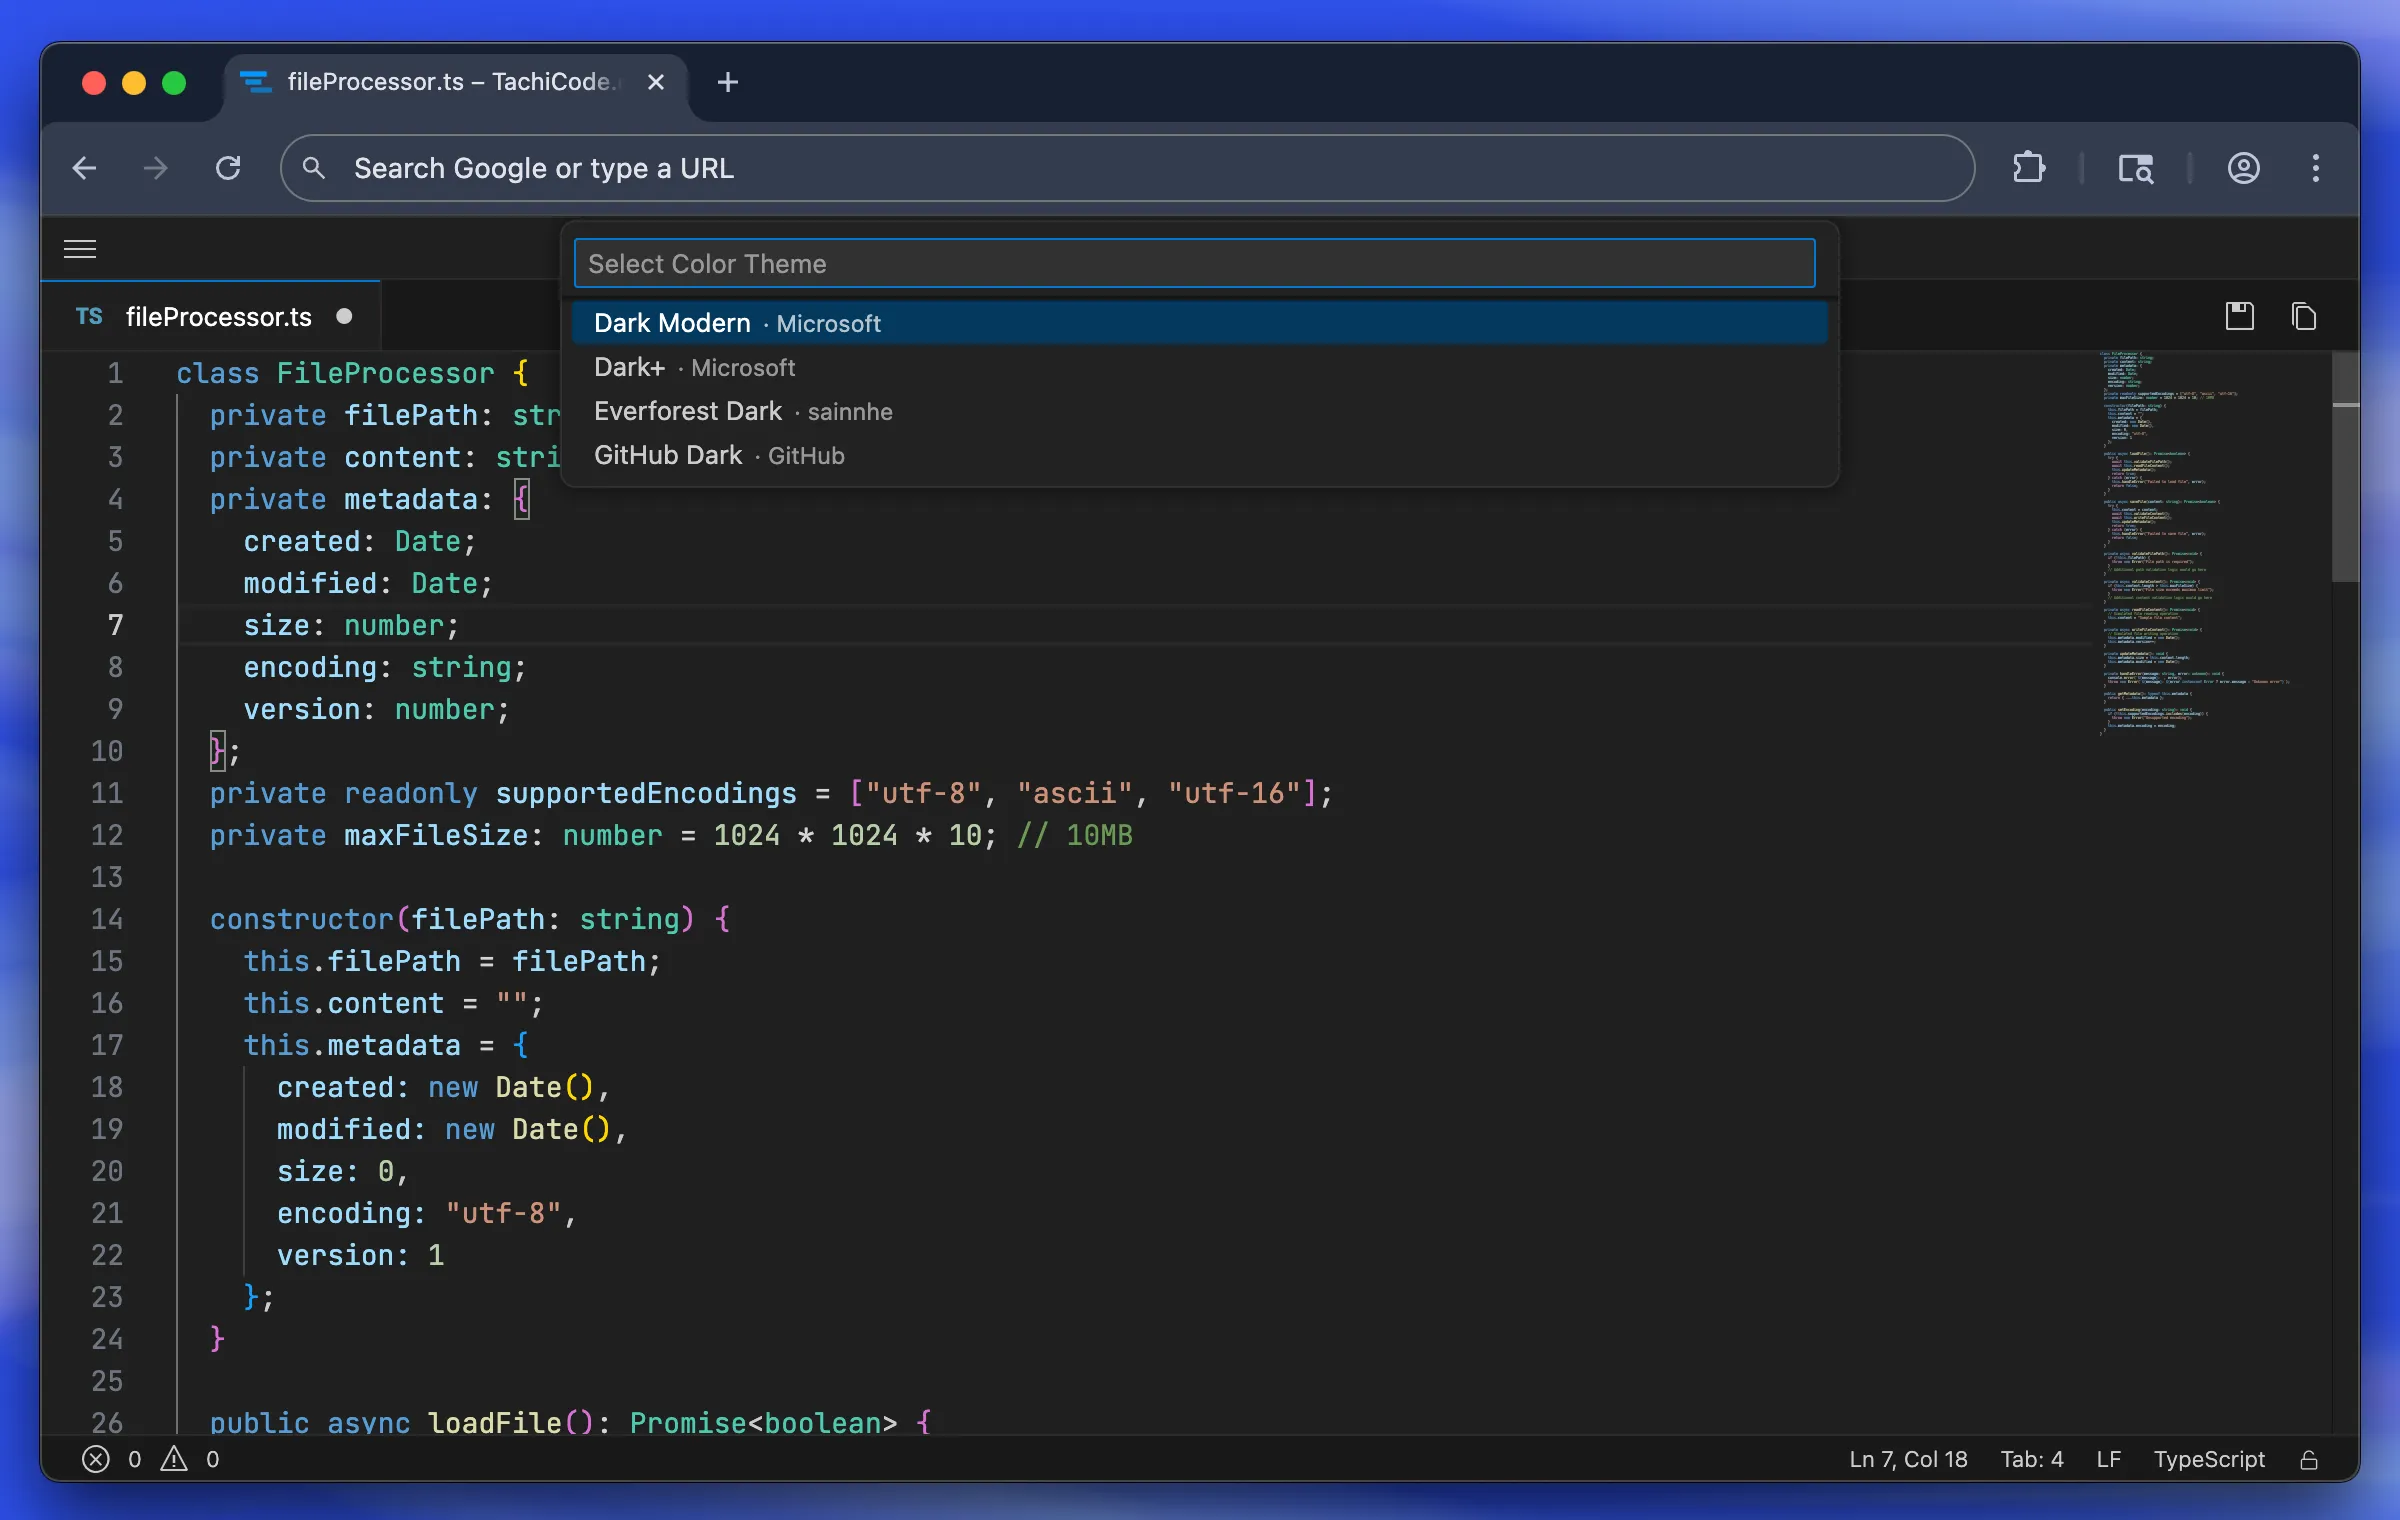
Task: Click the copy files icon
Action: [2304, 317]
